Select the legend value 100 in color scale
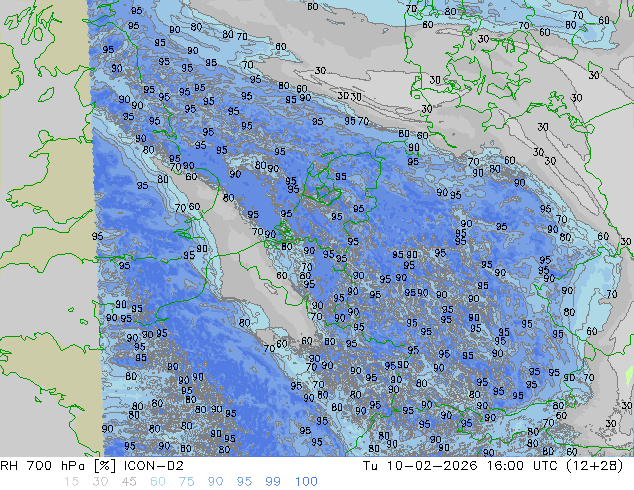Image resolution: width=634 pixels, height=490 pixels. (x=306, y=482)
